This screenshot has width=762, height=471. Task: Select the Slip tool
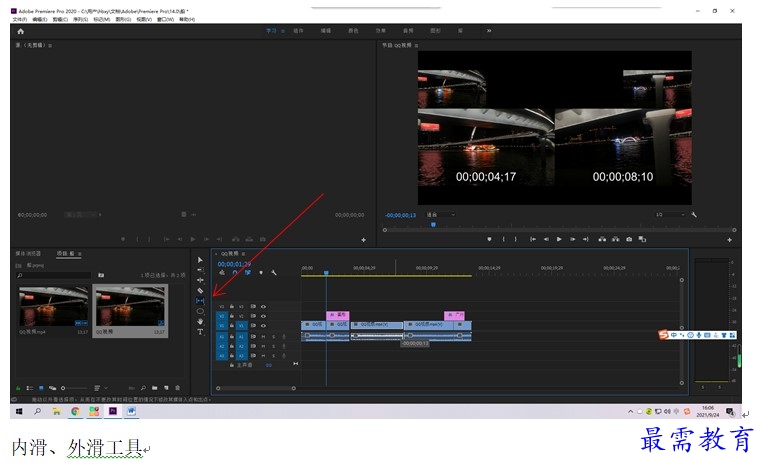[x=200, y=301]
